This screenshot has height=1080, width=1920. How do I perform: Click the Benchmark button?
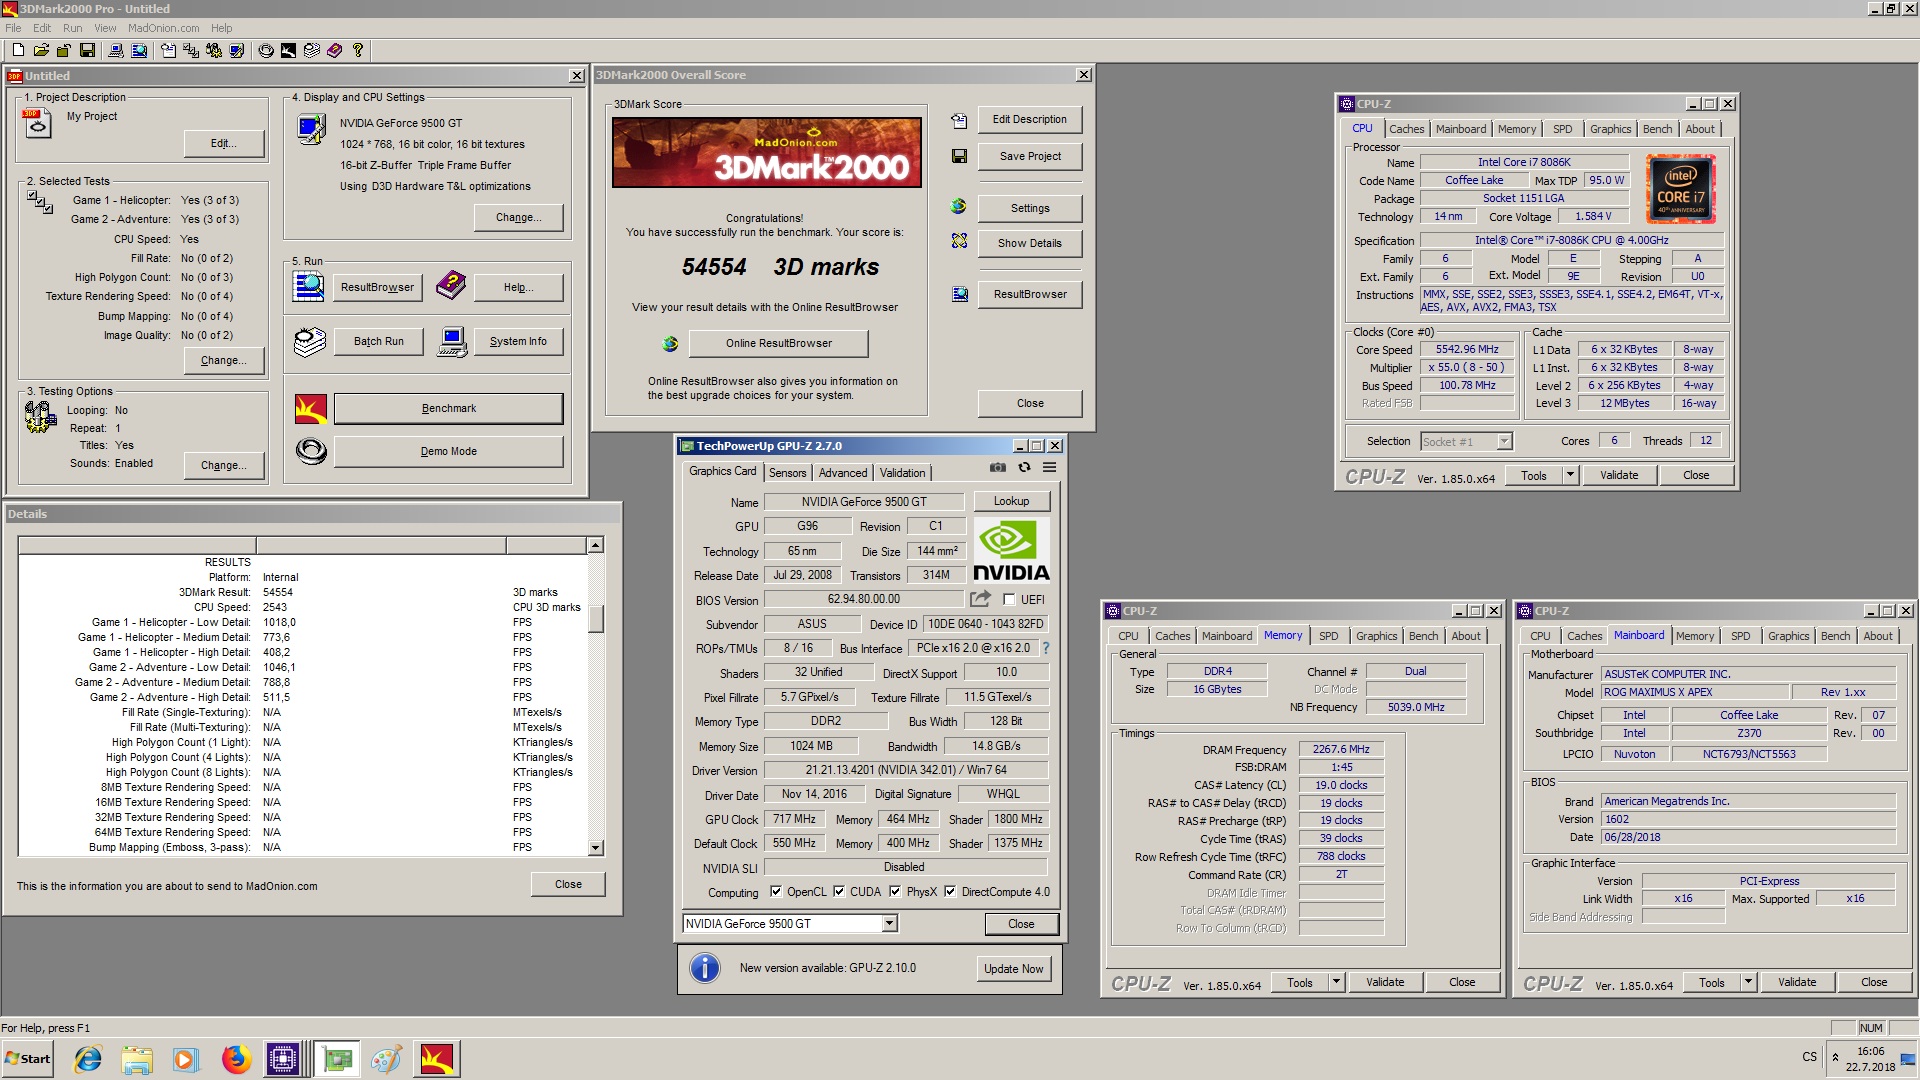(448, 408)
